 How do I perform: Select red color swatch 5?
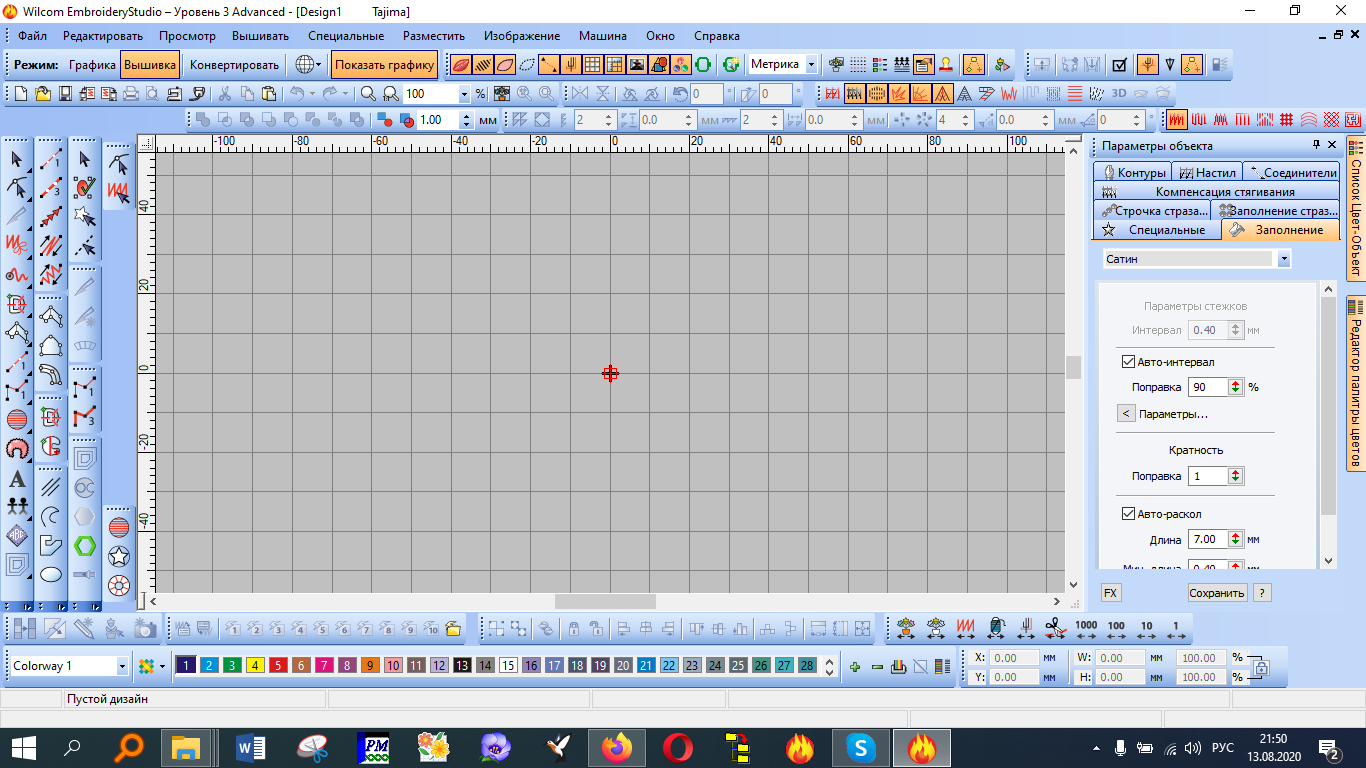point(277,666)
